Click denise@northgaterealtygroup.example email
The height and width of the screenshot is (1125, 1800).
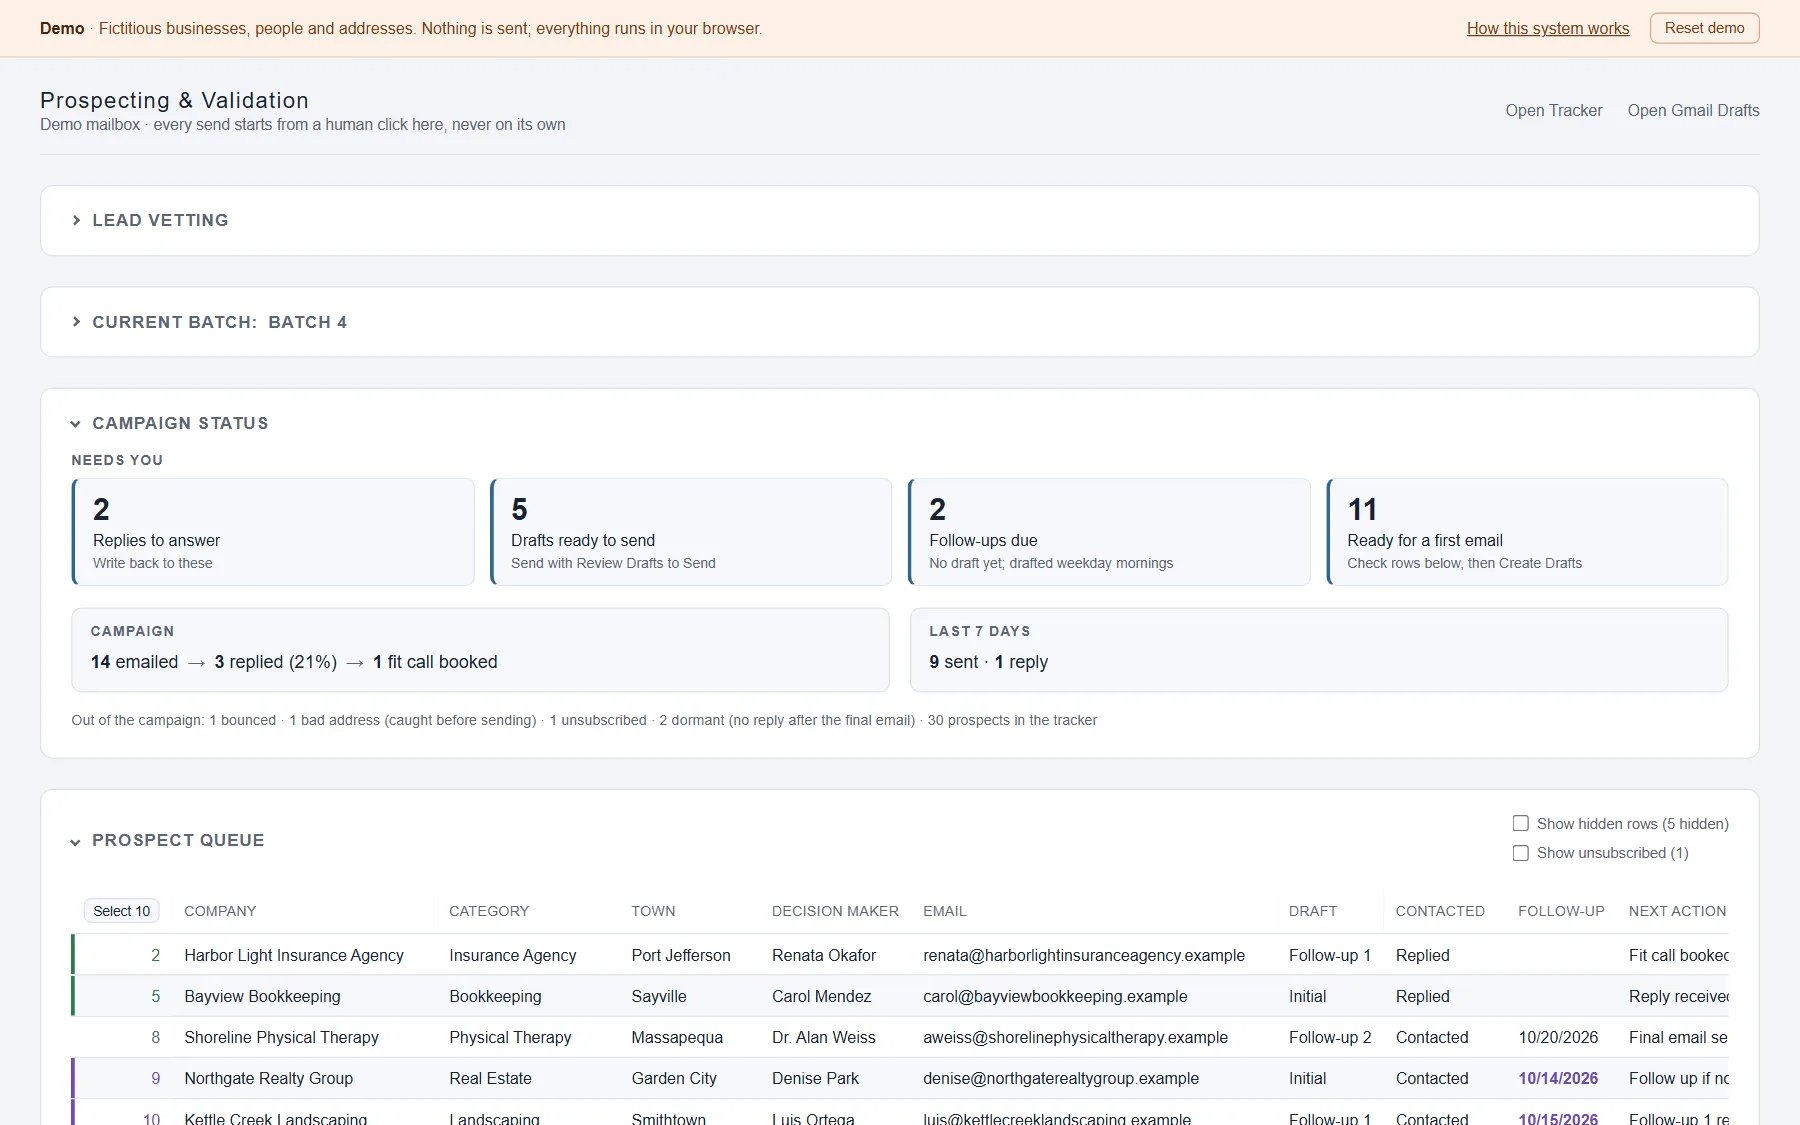[x=1061, y=1078]
